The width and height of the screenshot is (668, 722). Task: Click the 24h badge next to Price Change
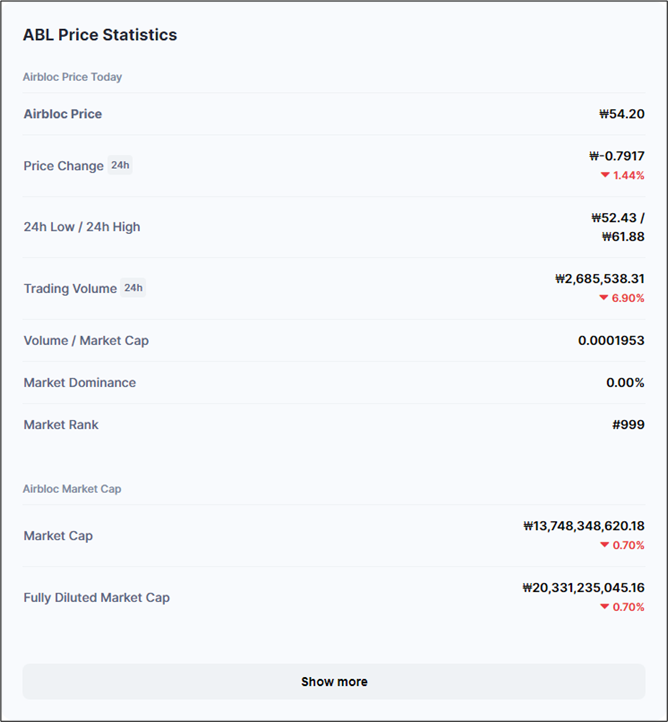pos(120,165)
